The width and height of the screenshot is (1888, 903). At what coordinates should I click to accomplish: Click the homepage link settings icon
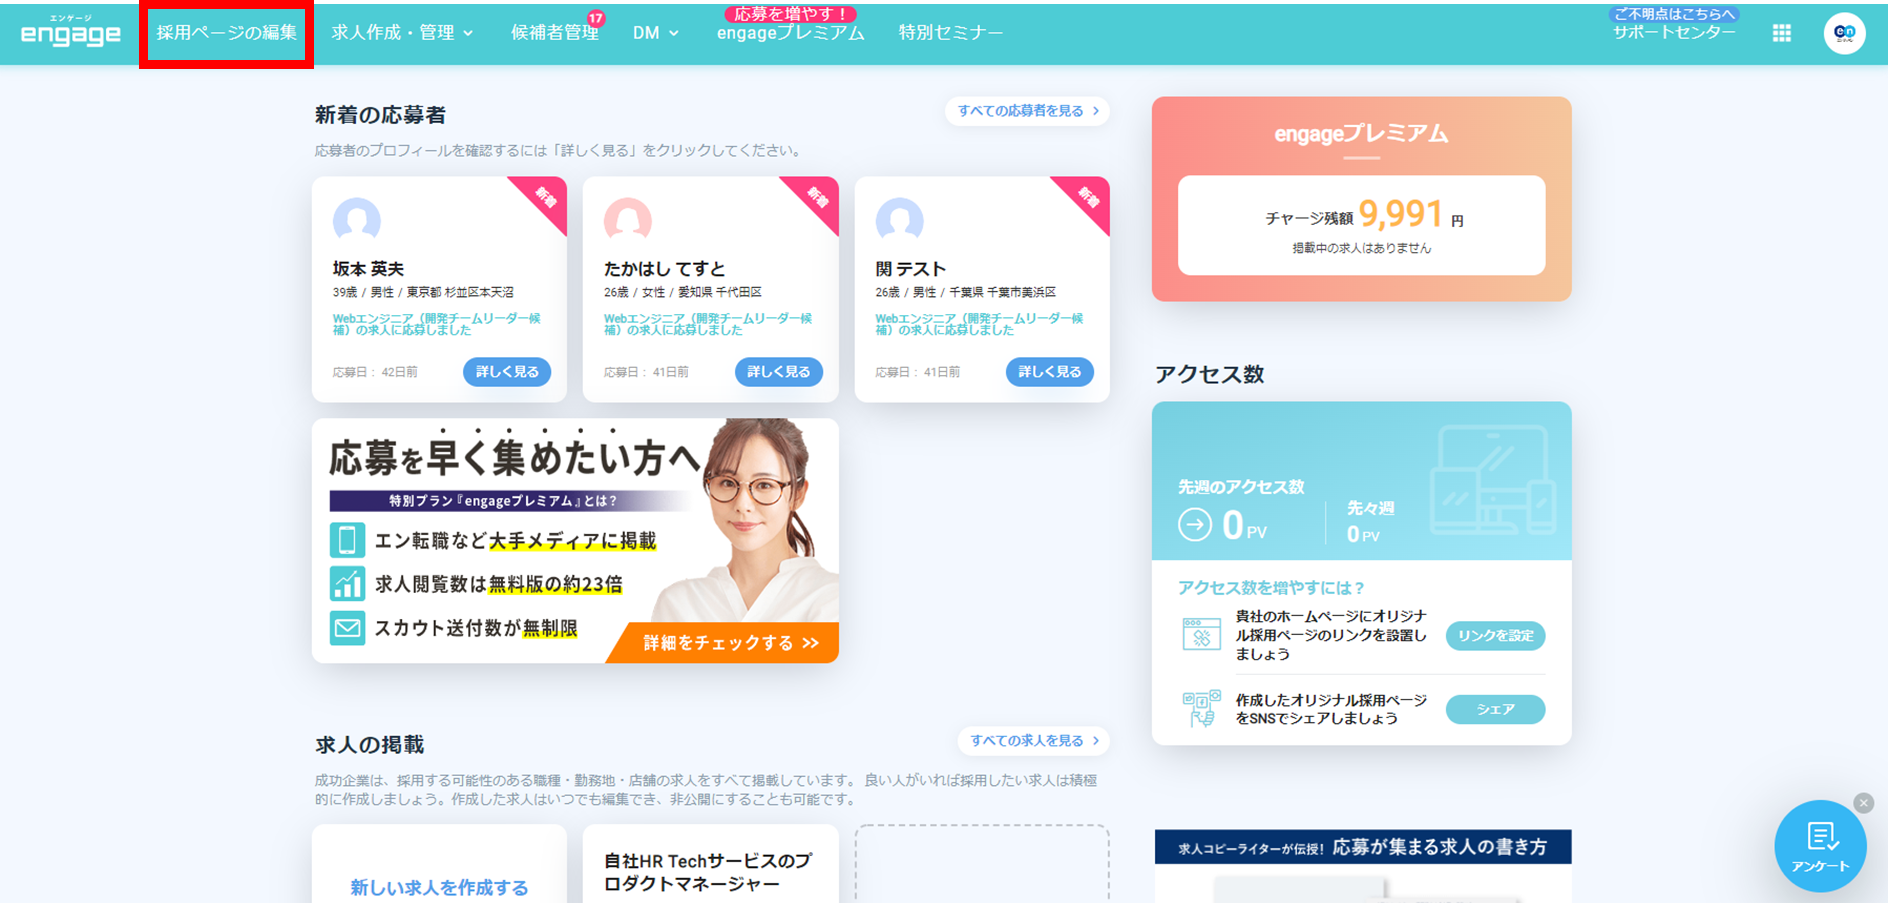click(1201, 634)
